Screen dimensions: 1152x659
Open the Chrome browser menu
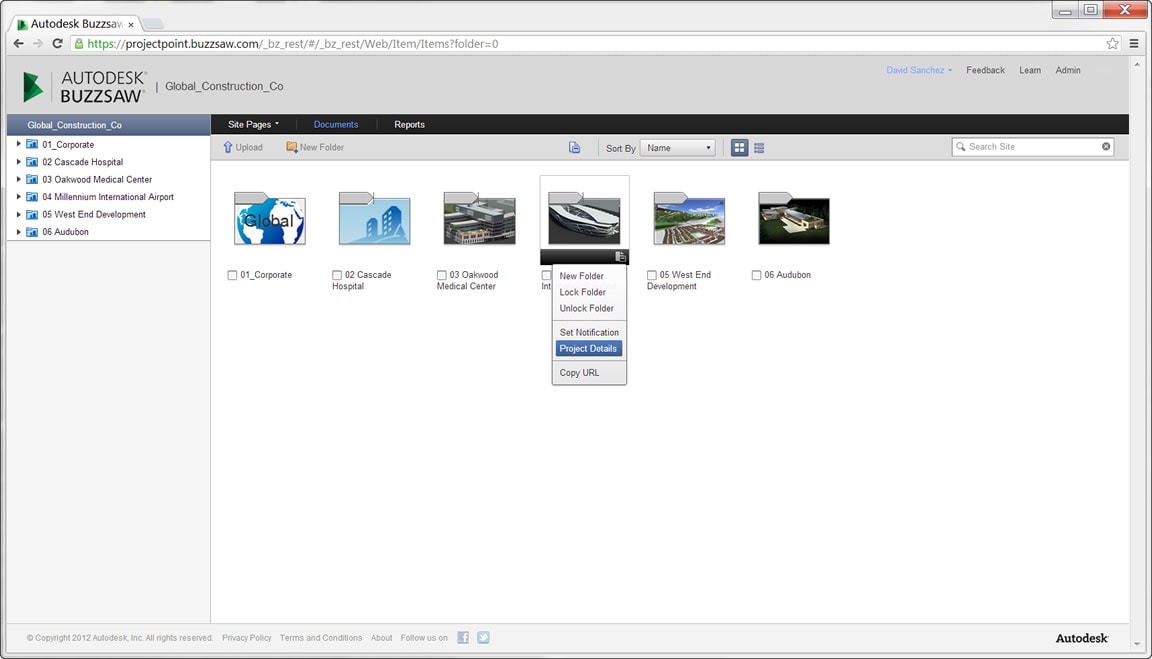(1134, 43)
